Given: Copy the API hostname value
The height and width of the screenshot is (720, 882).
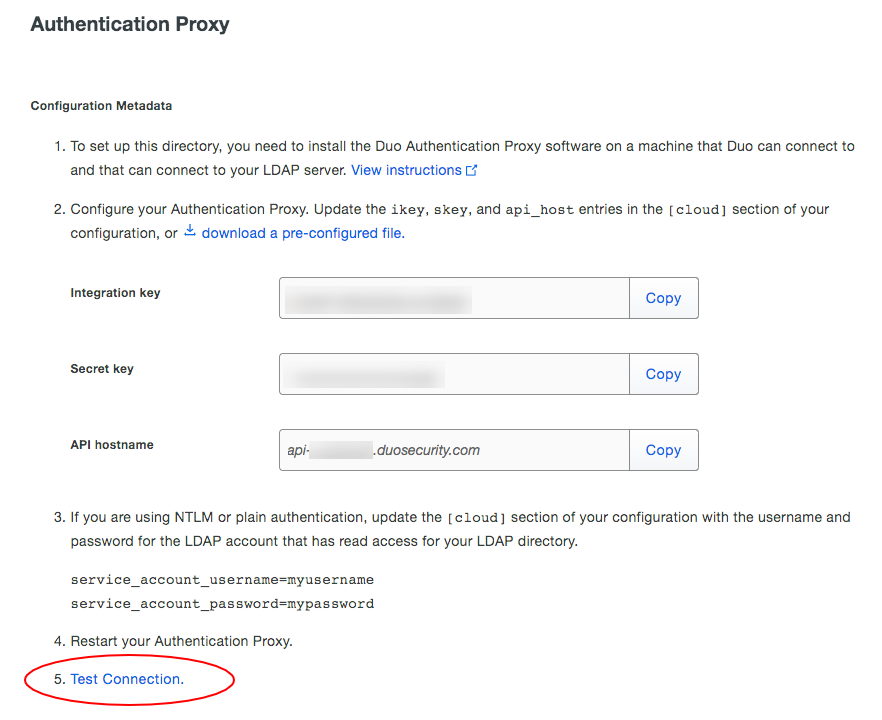Looking at the screenshot, I should 663,450.
